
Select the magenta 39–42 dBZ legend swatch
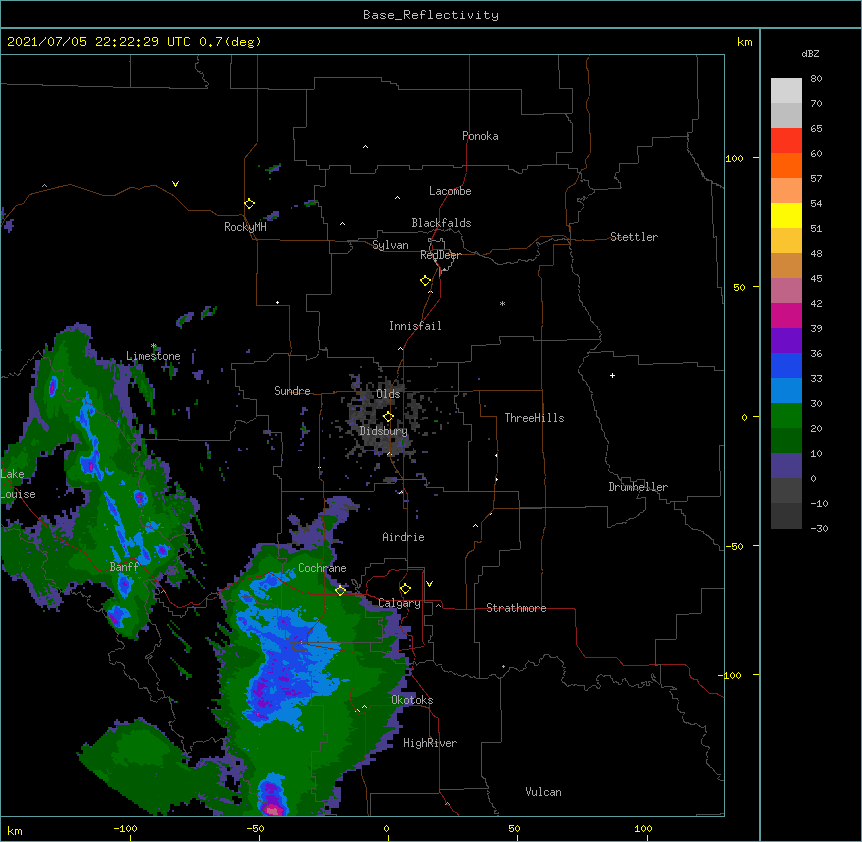pos(786,315)
